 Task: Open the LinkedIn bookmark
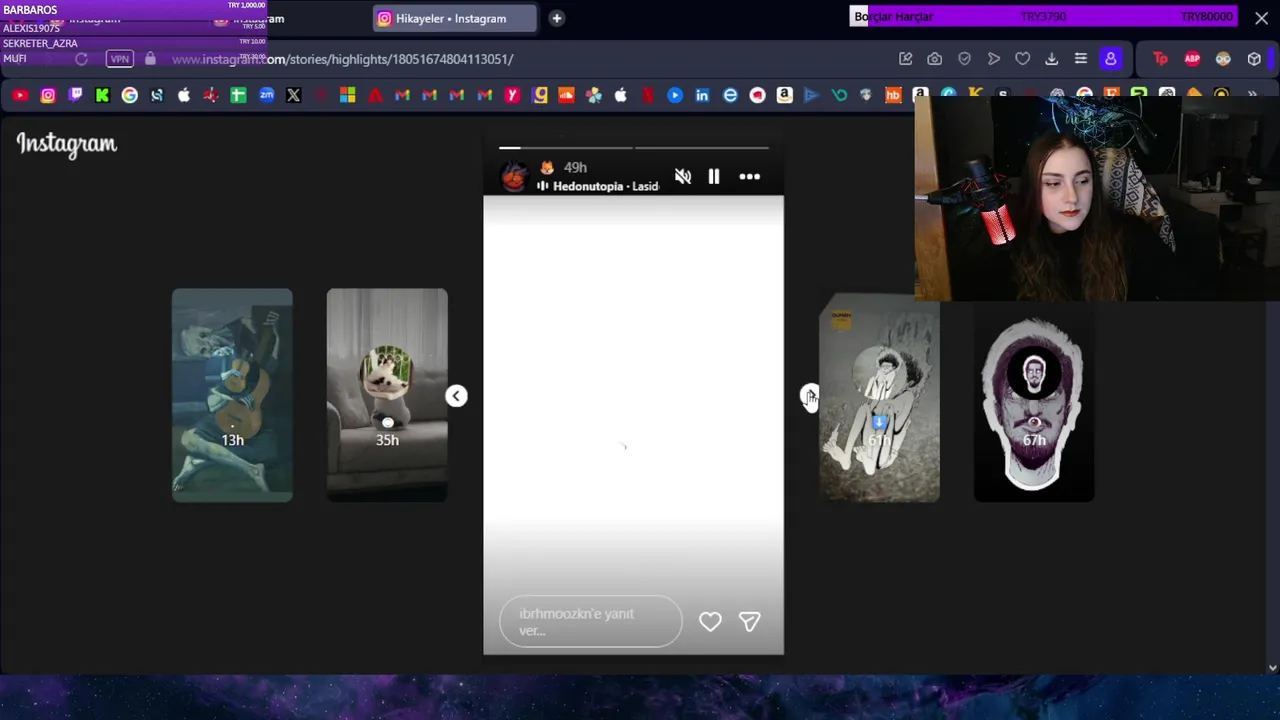(702, 95)
